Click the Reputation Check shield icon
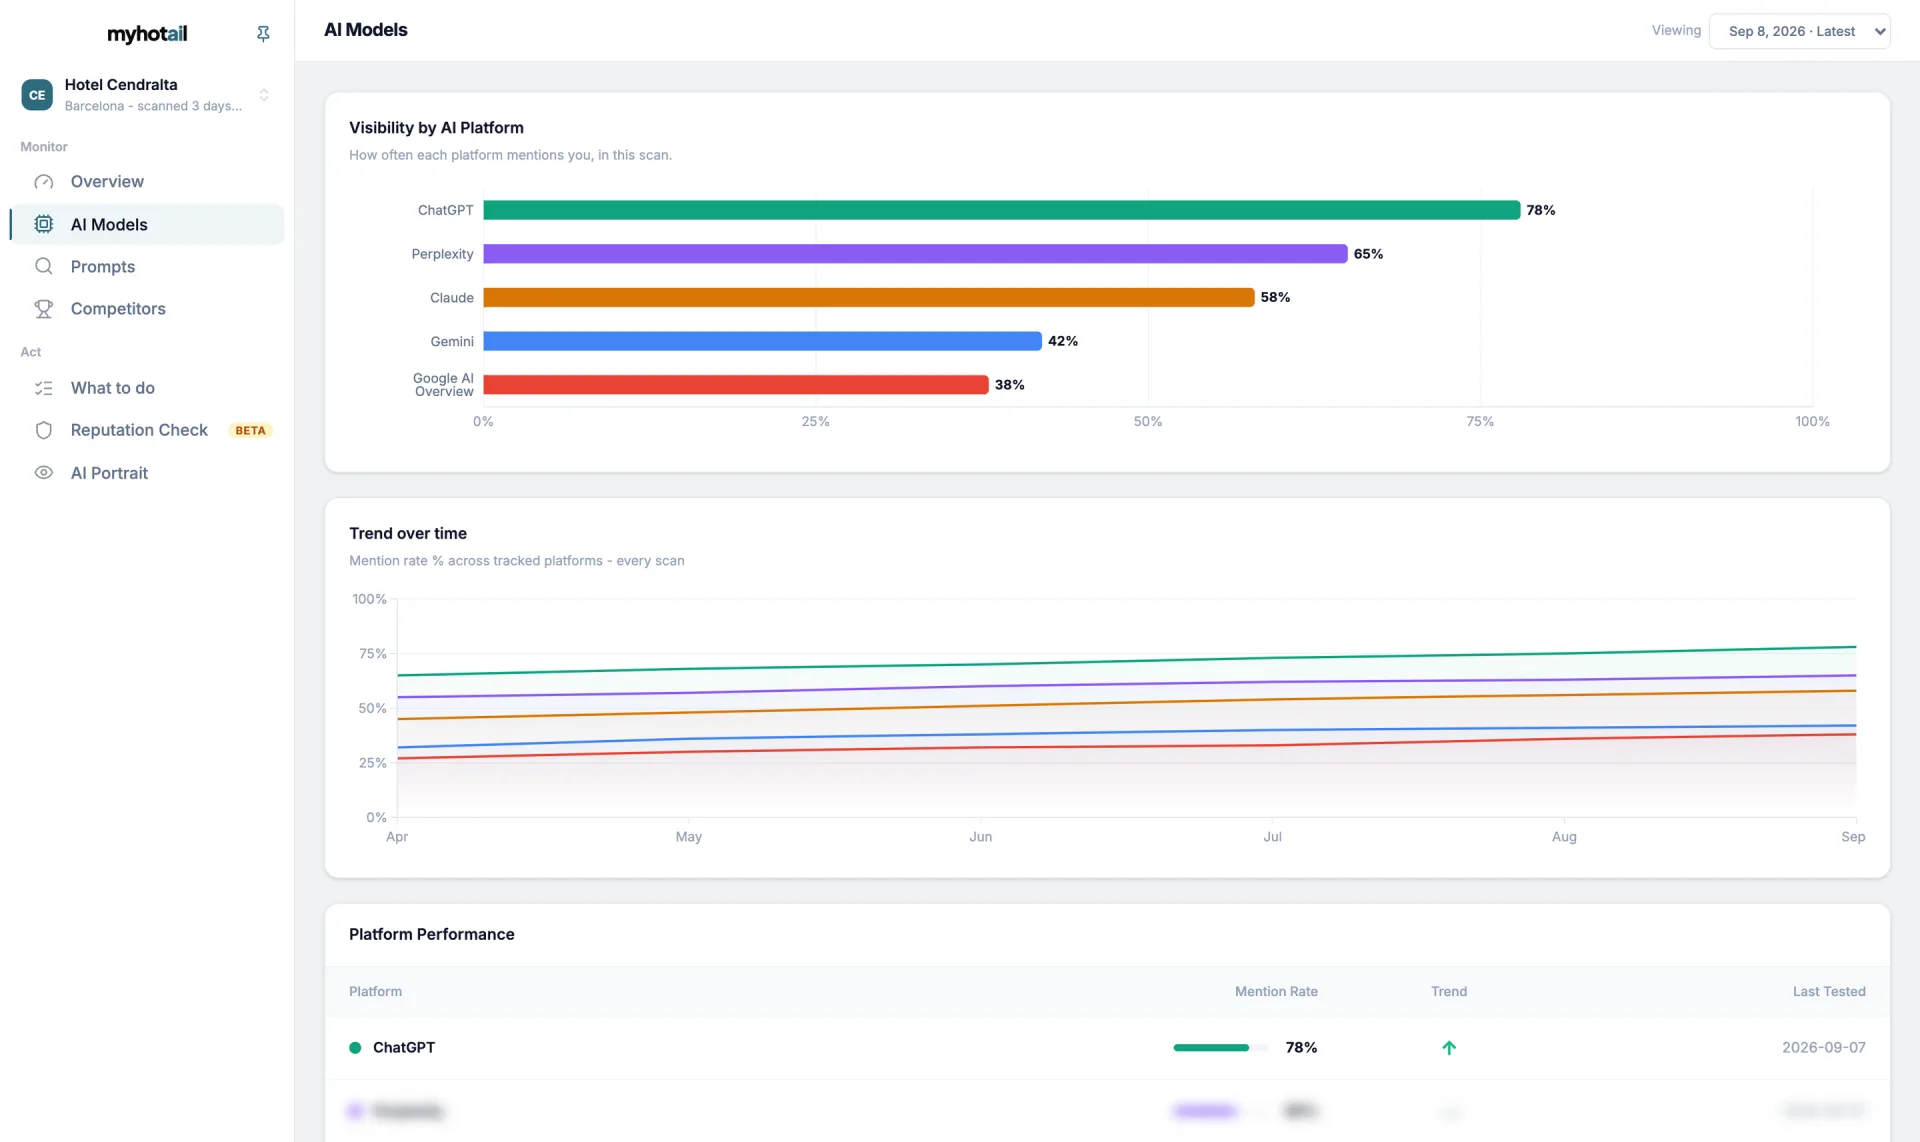This screenshot has height=1142, width=1920. 44,430
